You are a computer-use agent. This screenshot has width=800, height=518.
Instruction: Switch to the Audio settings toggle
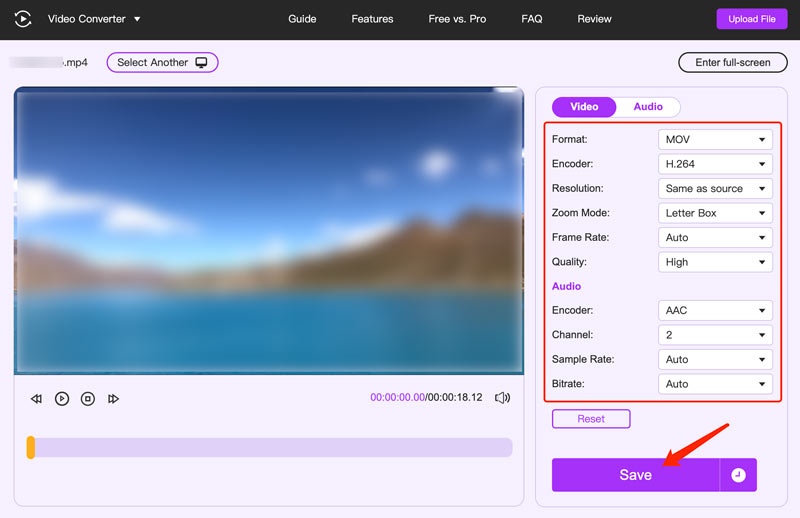click(648, 107)
